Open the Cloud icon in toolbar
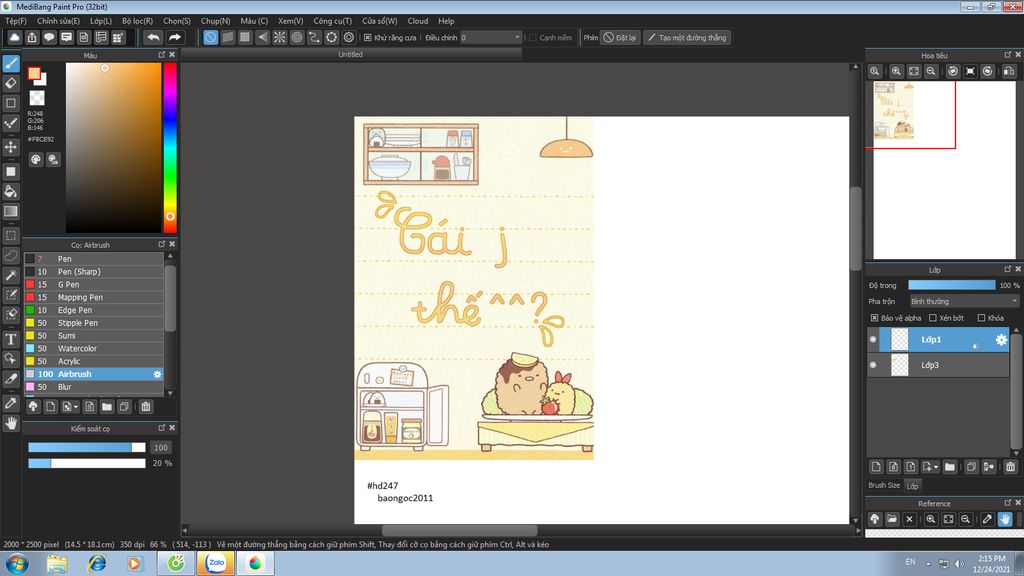 (x=14, y=37)
